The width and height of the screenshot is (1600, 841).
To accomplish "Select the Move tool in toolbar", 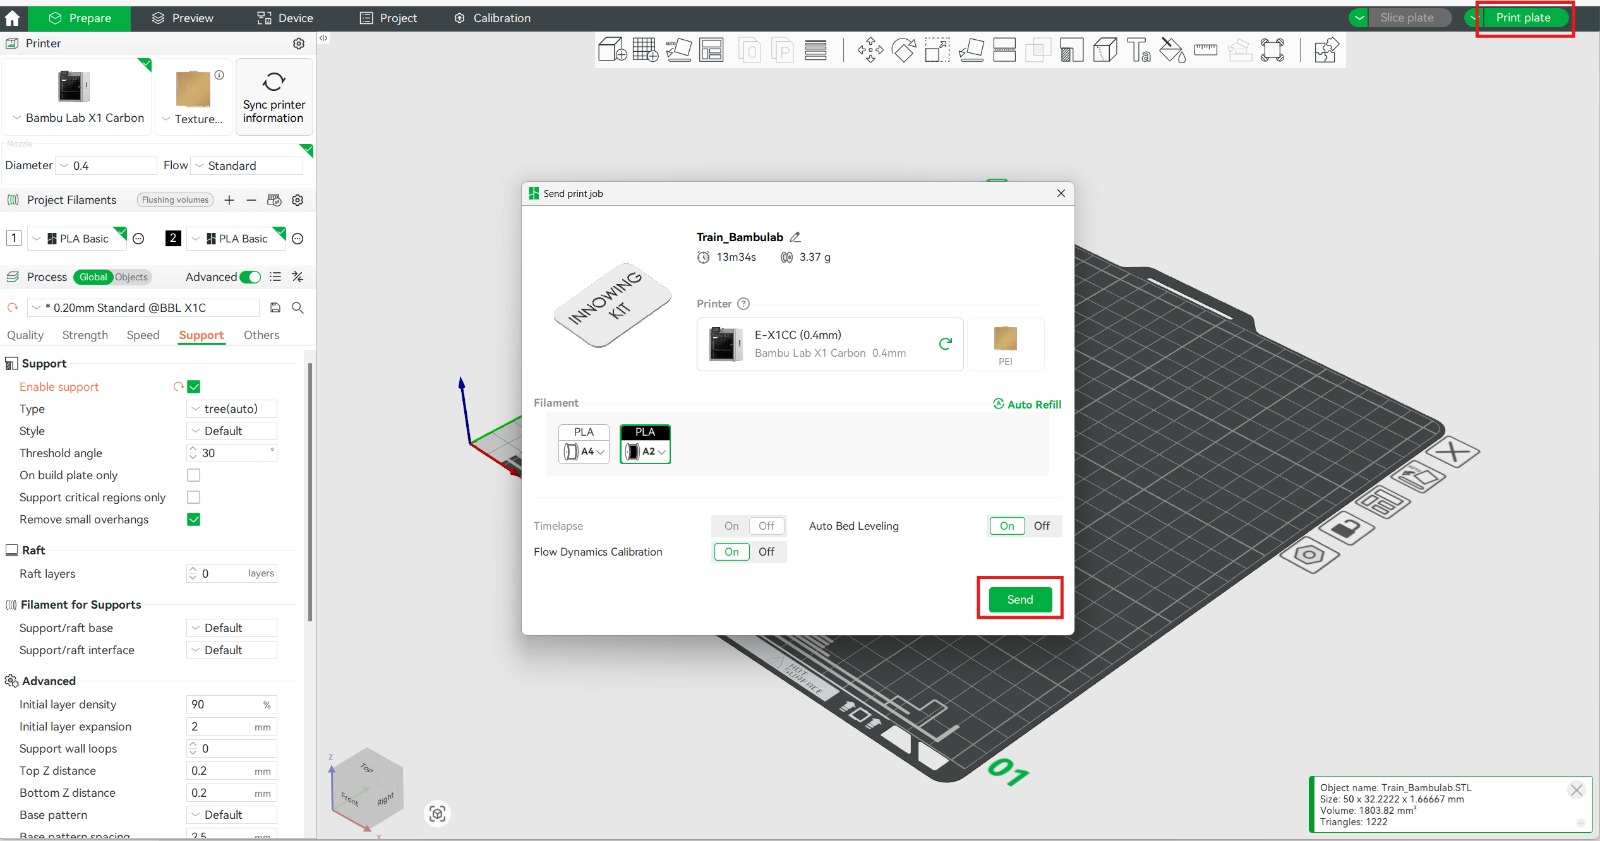I will [870, 50].
